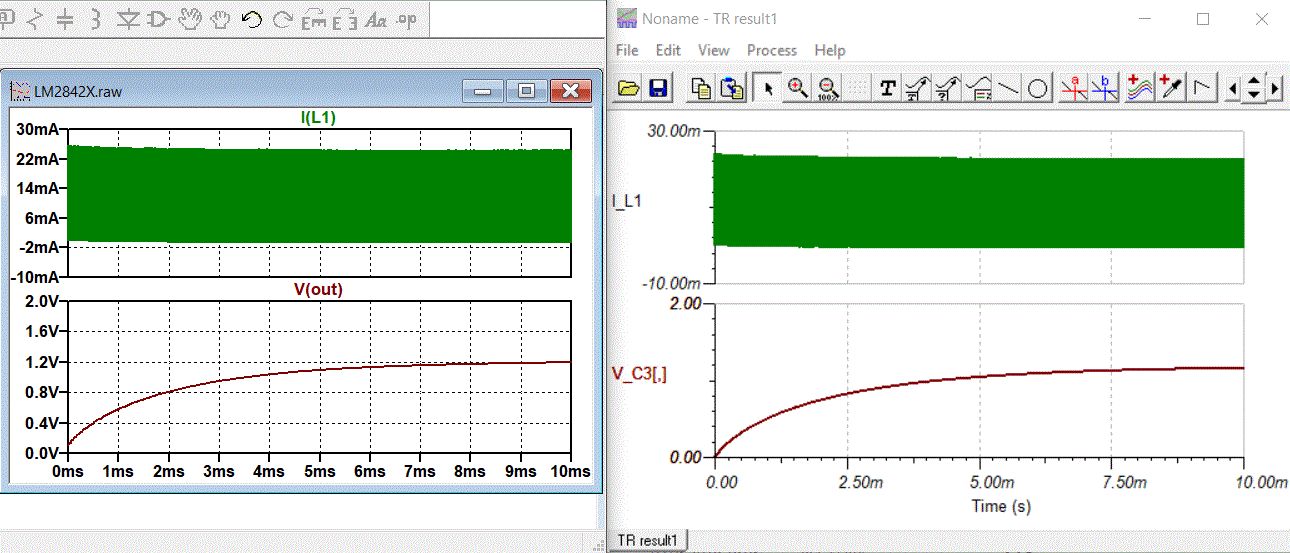Click the I_L1 curve label in TINA
1290x553 pixels.
click(x=627, y=200)
